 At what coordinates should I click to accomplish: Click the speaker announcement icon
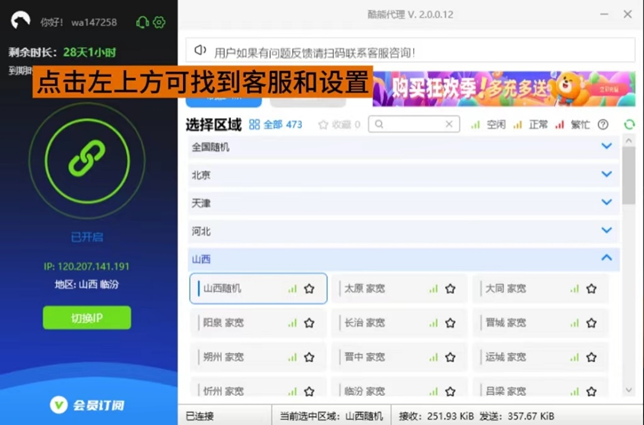coord(200,51)
